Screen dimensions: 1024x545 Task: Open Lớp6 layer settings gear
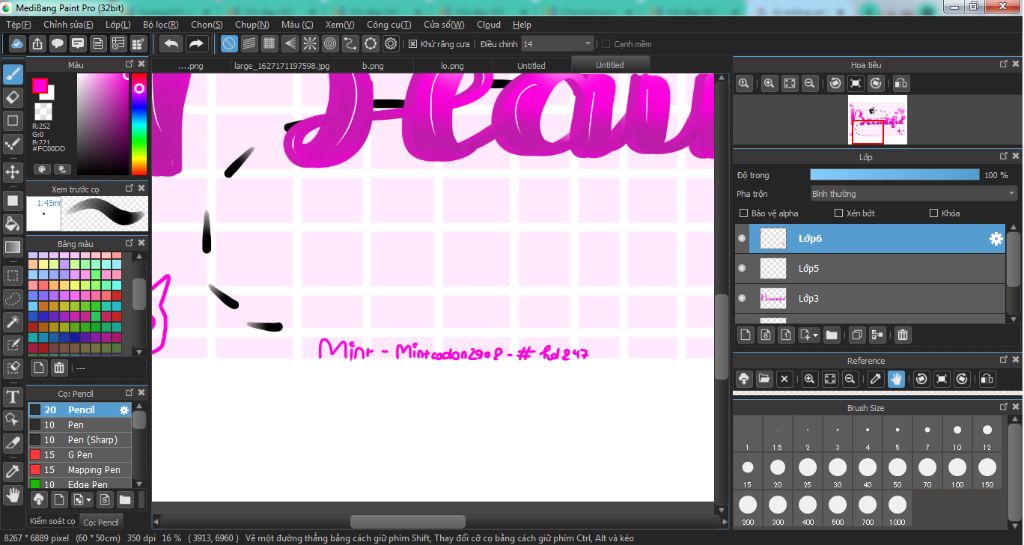coord(995,239)
